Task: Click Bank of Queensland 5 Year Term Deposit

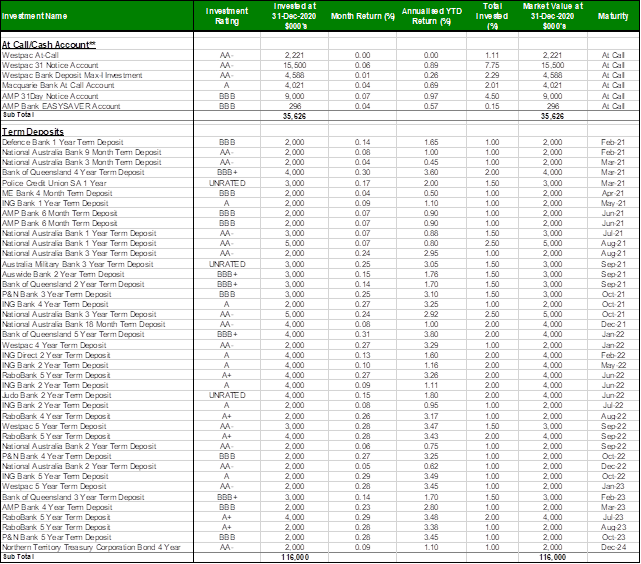Action: (73, 334)
